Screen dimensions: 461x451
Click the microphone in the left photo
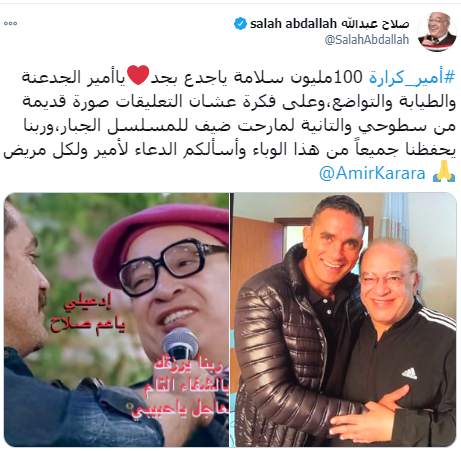click(180, 345)
